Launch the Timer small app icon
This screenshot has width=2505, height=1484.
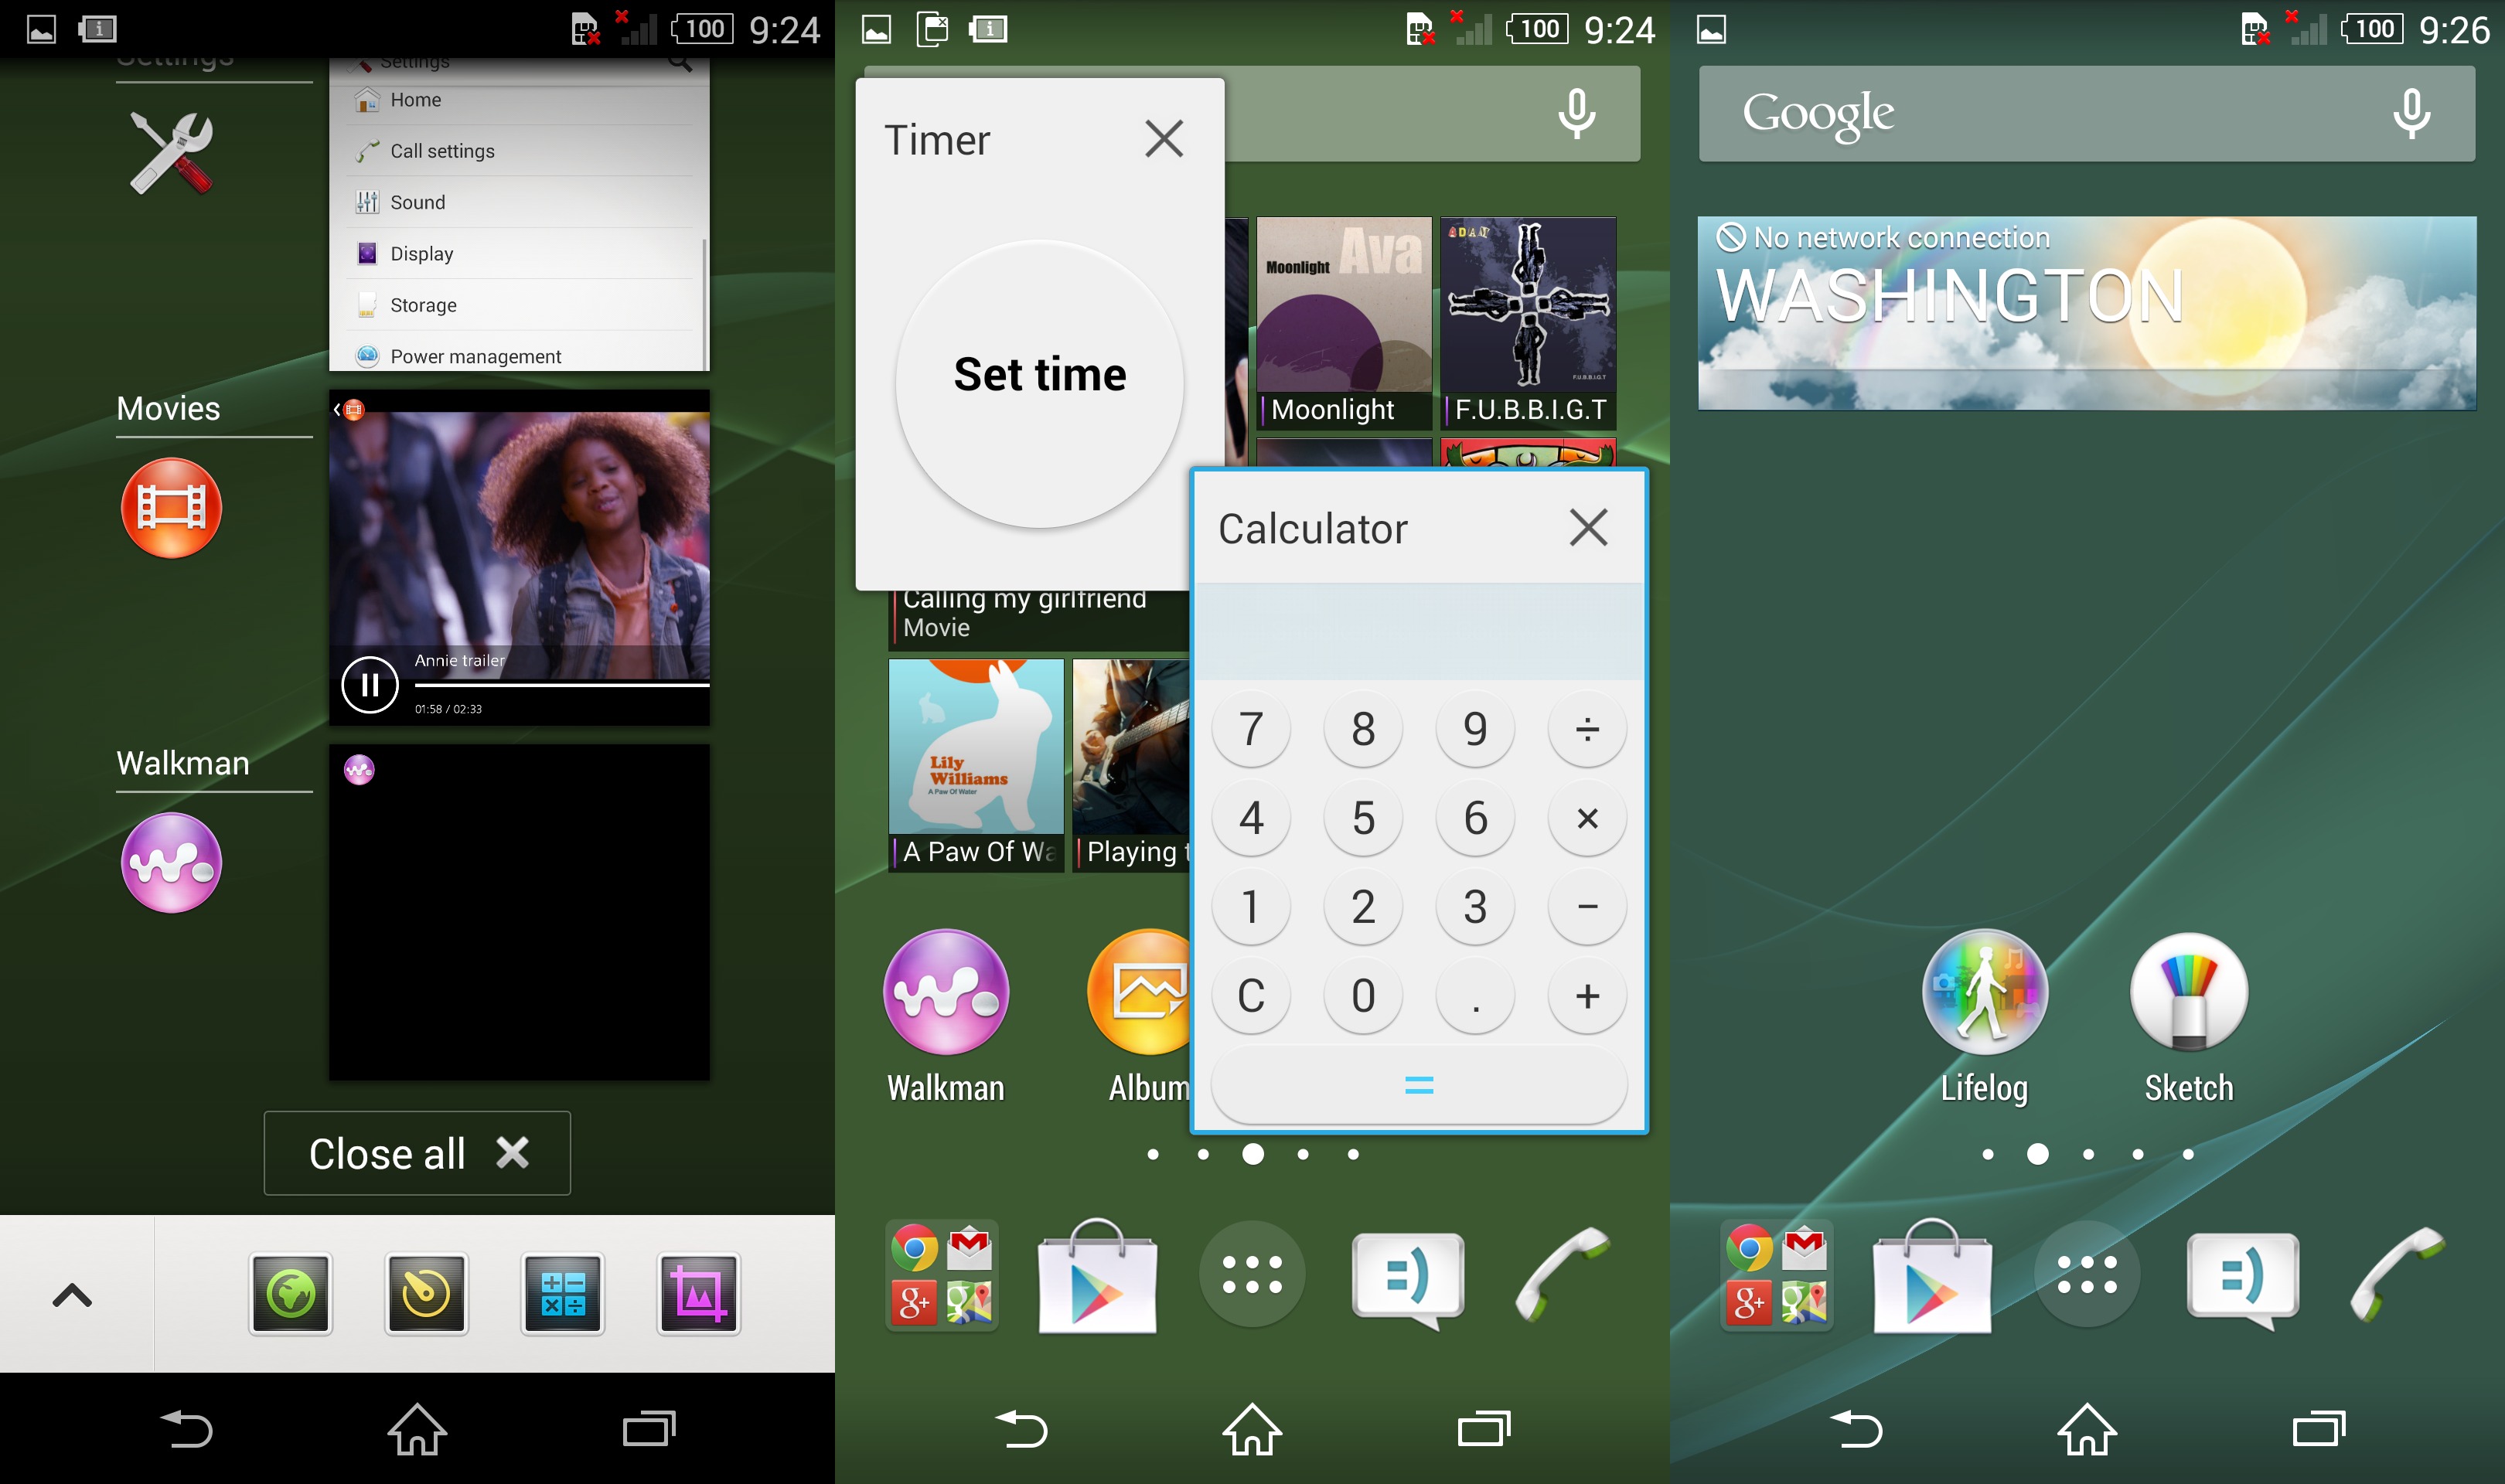[426, 1294]
